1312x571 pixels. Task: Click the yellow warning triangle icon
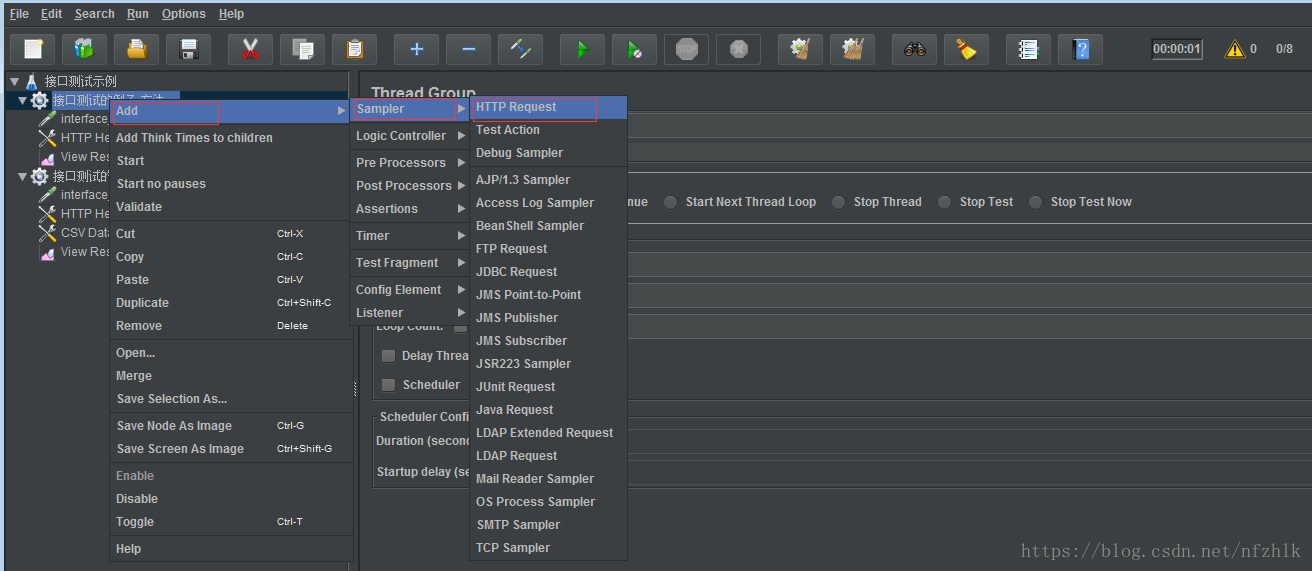[x=1235, y=49]
